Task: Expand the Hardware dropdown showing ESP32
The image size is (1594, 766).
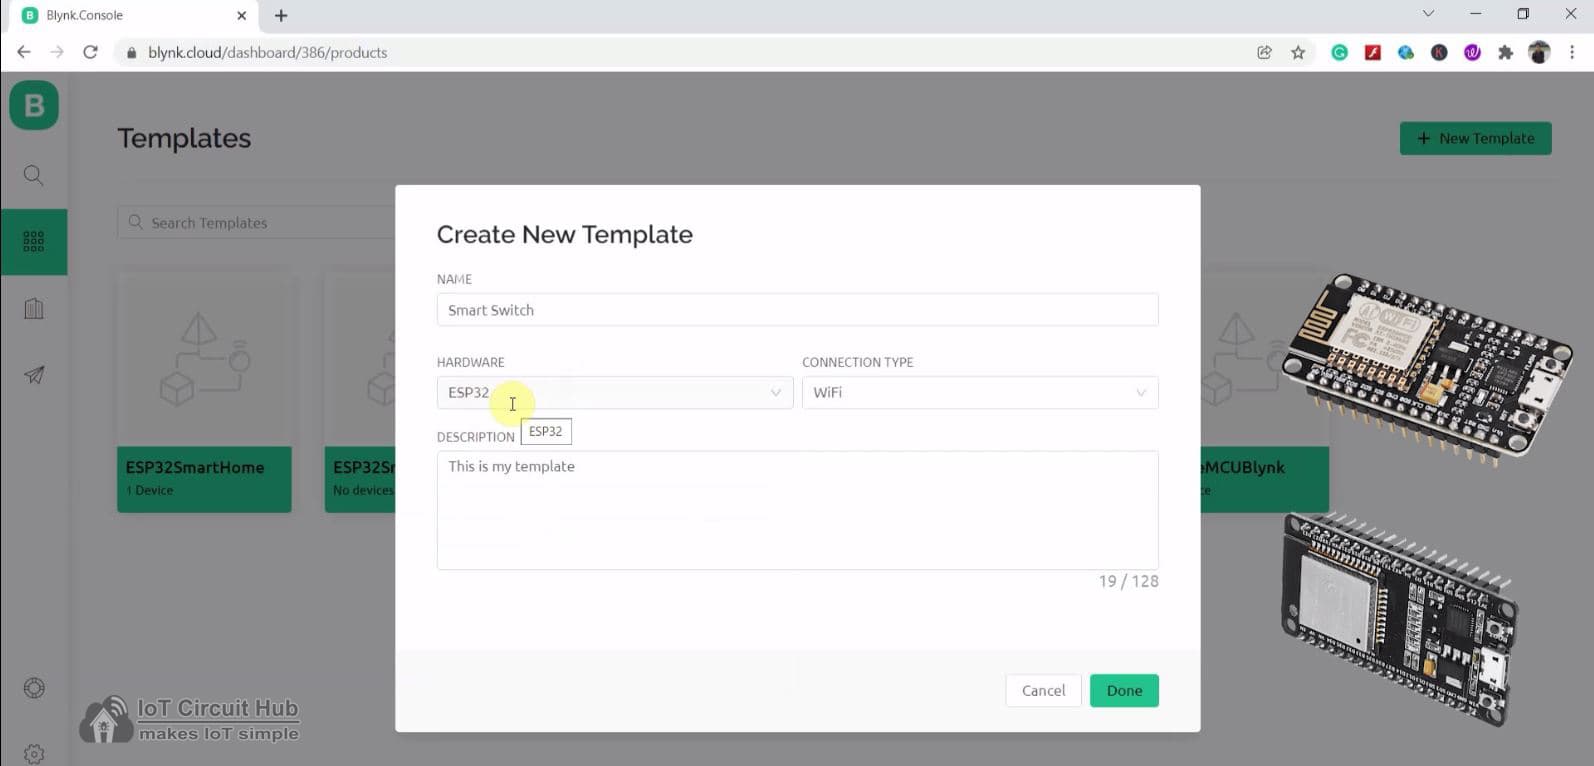Action: (x=614, y=393)
